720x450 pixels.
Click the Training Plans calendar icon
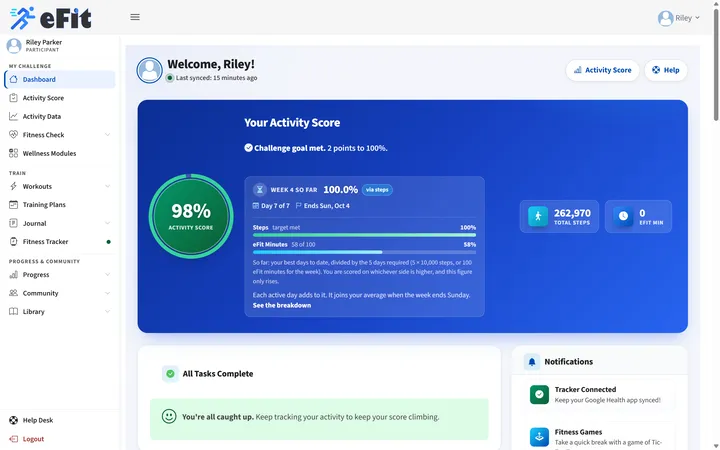13,204
